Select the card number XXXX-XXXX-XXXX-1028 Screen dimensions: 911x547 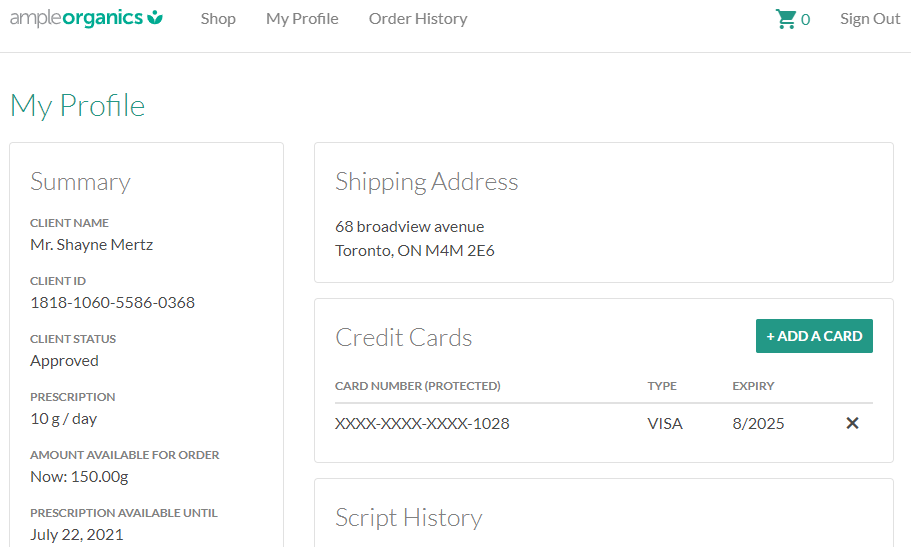click(422, 423)
